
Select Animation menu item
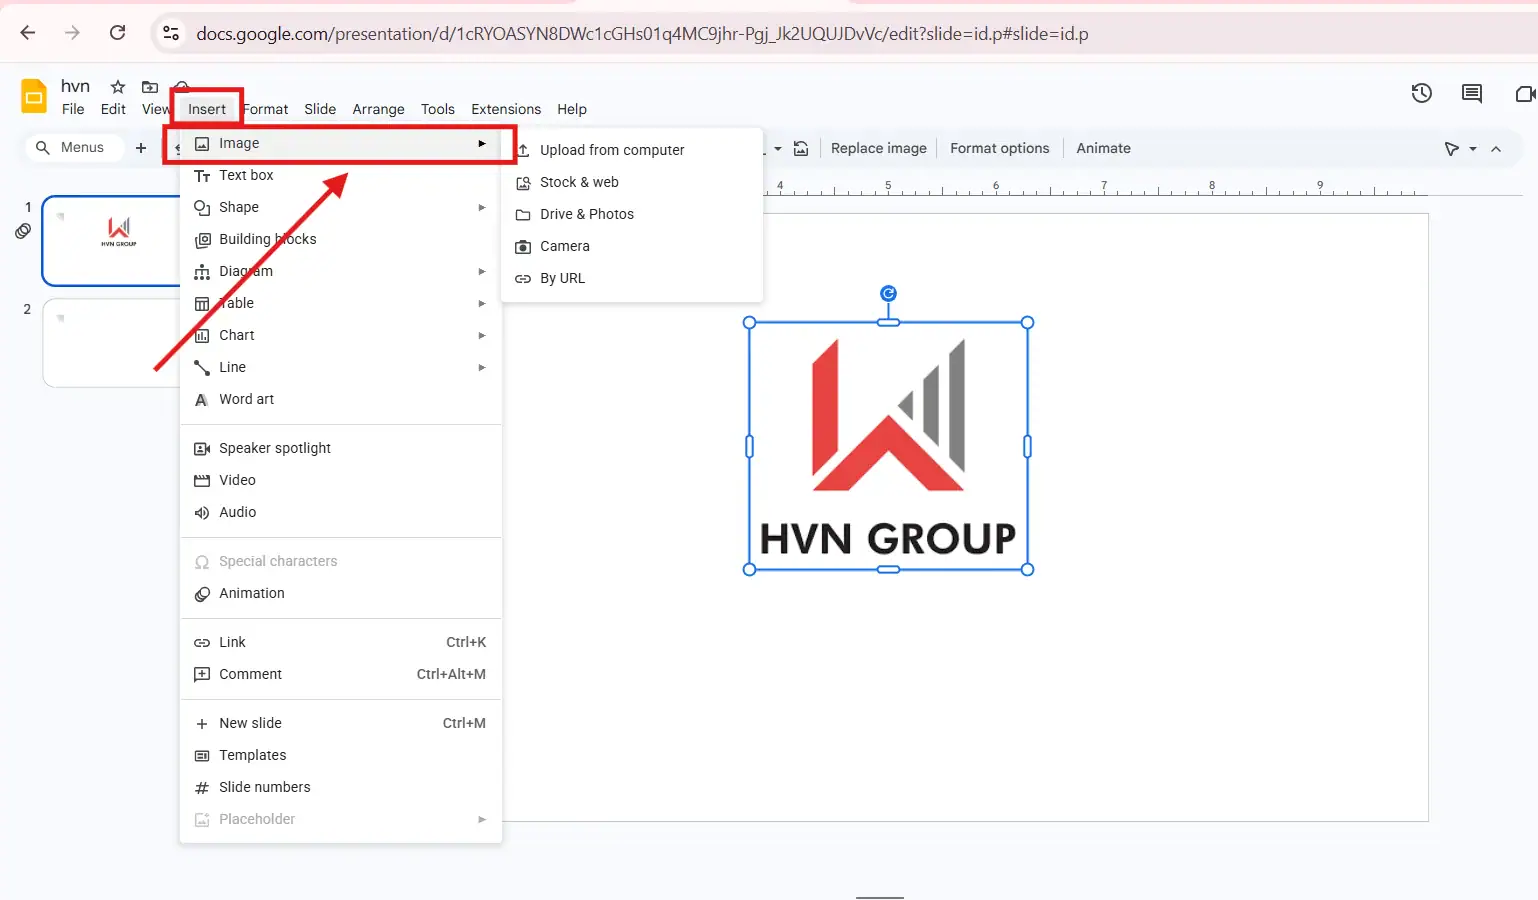[x=340, y=593]
